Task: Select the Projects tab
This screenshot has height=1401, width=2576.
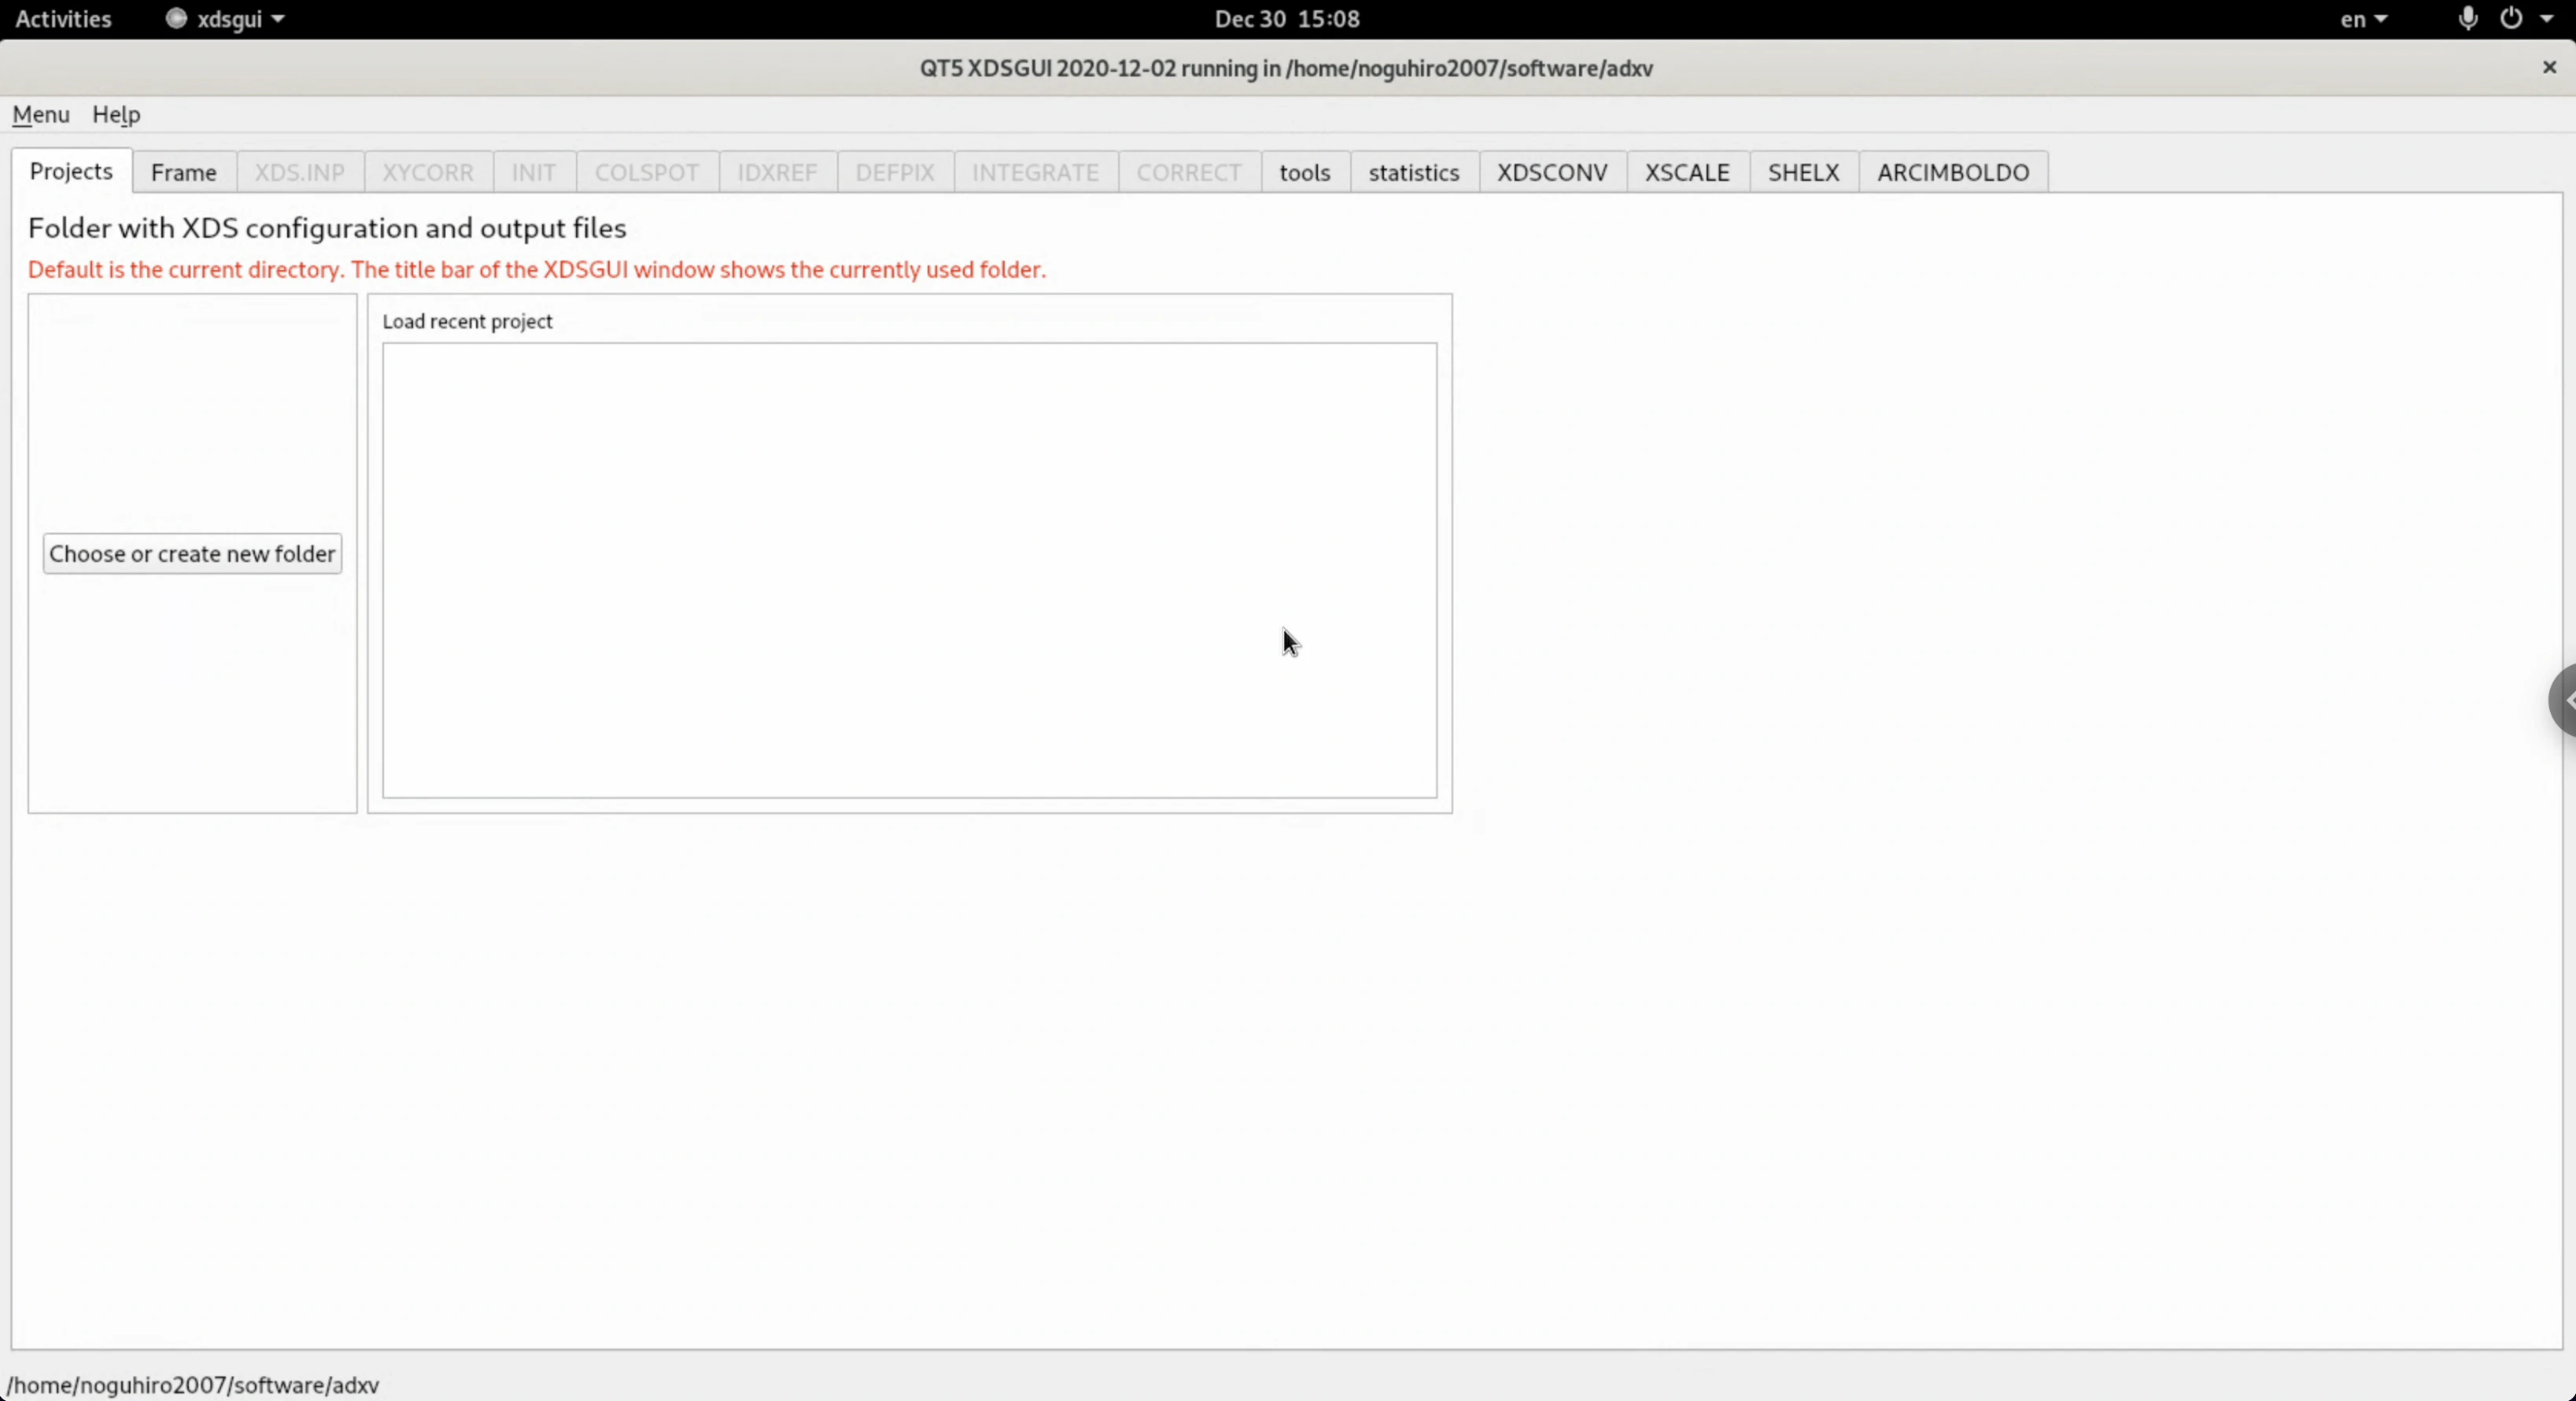Action: coord(71,171)
